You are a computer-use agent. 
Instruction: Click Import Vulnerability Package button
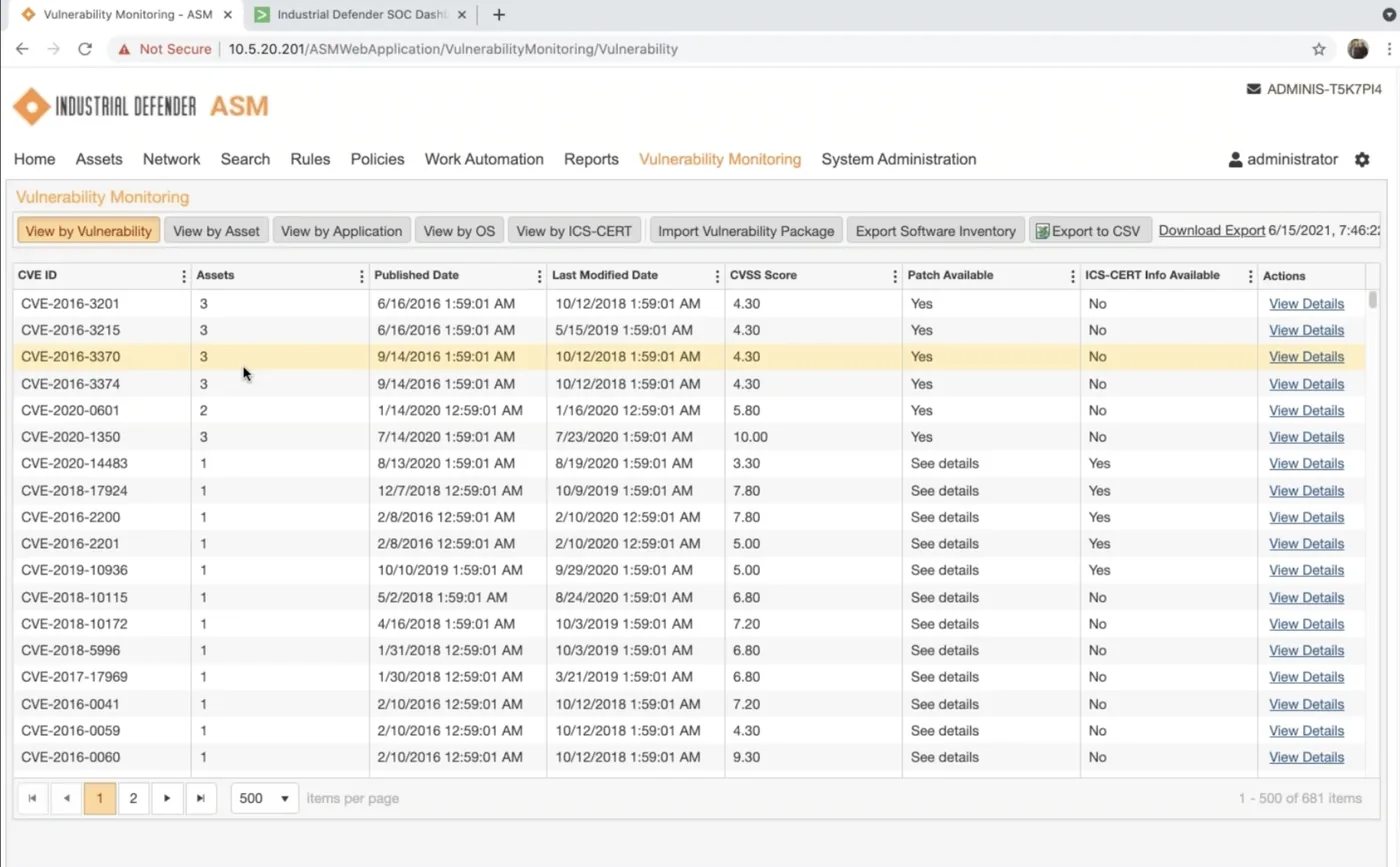click(746, 231)
